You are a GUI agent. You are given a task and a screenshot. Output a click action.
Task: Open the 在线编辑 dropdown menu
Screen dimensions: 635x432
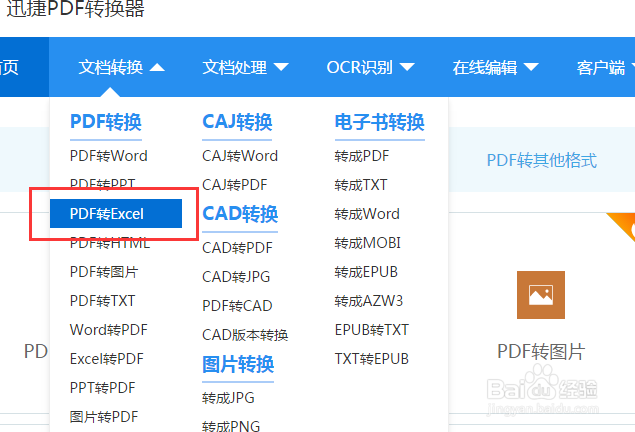(495, 67)
